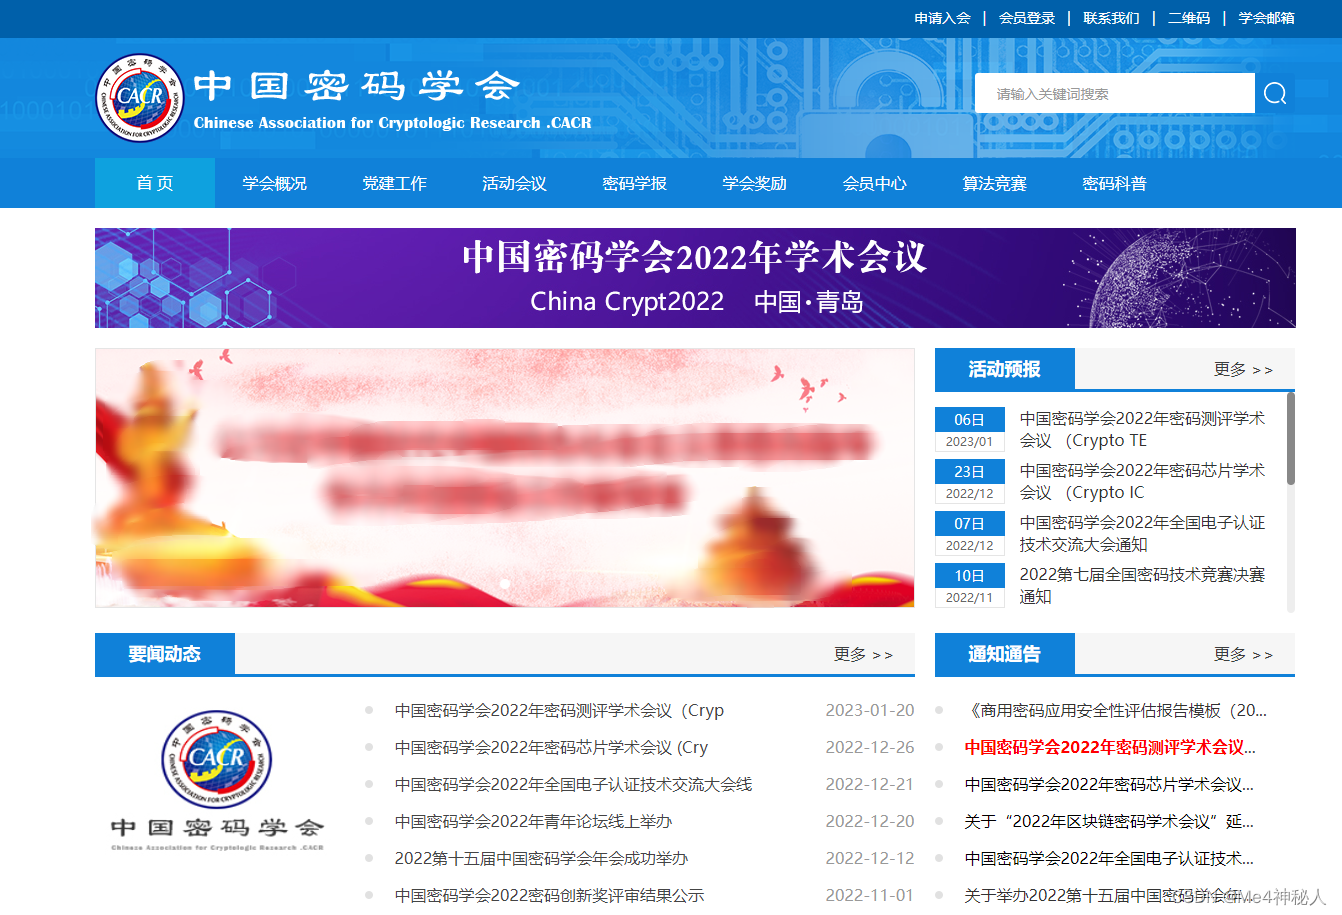Open 学会奖励 navigation menu
This screenshot has width=1342, height=915.
tap(755, 183)
